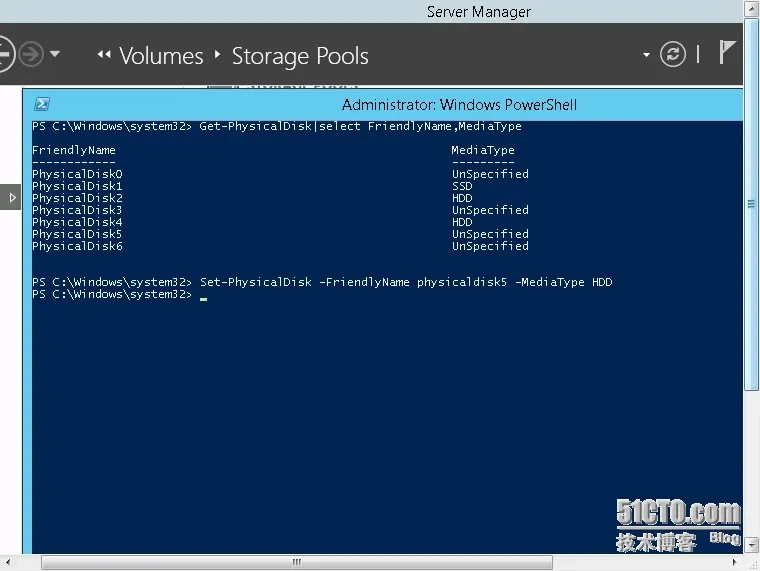760x571 pixels.
Task: Click the Administrator: Windows PowerShell title bar
Action: pyautogui.click(x=459, y=104)
